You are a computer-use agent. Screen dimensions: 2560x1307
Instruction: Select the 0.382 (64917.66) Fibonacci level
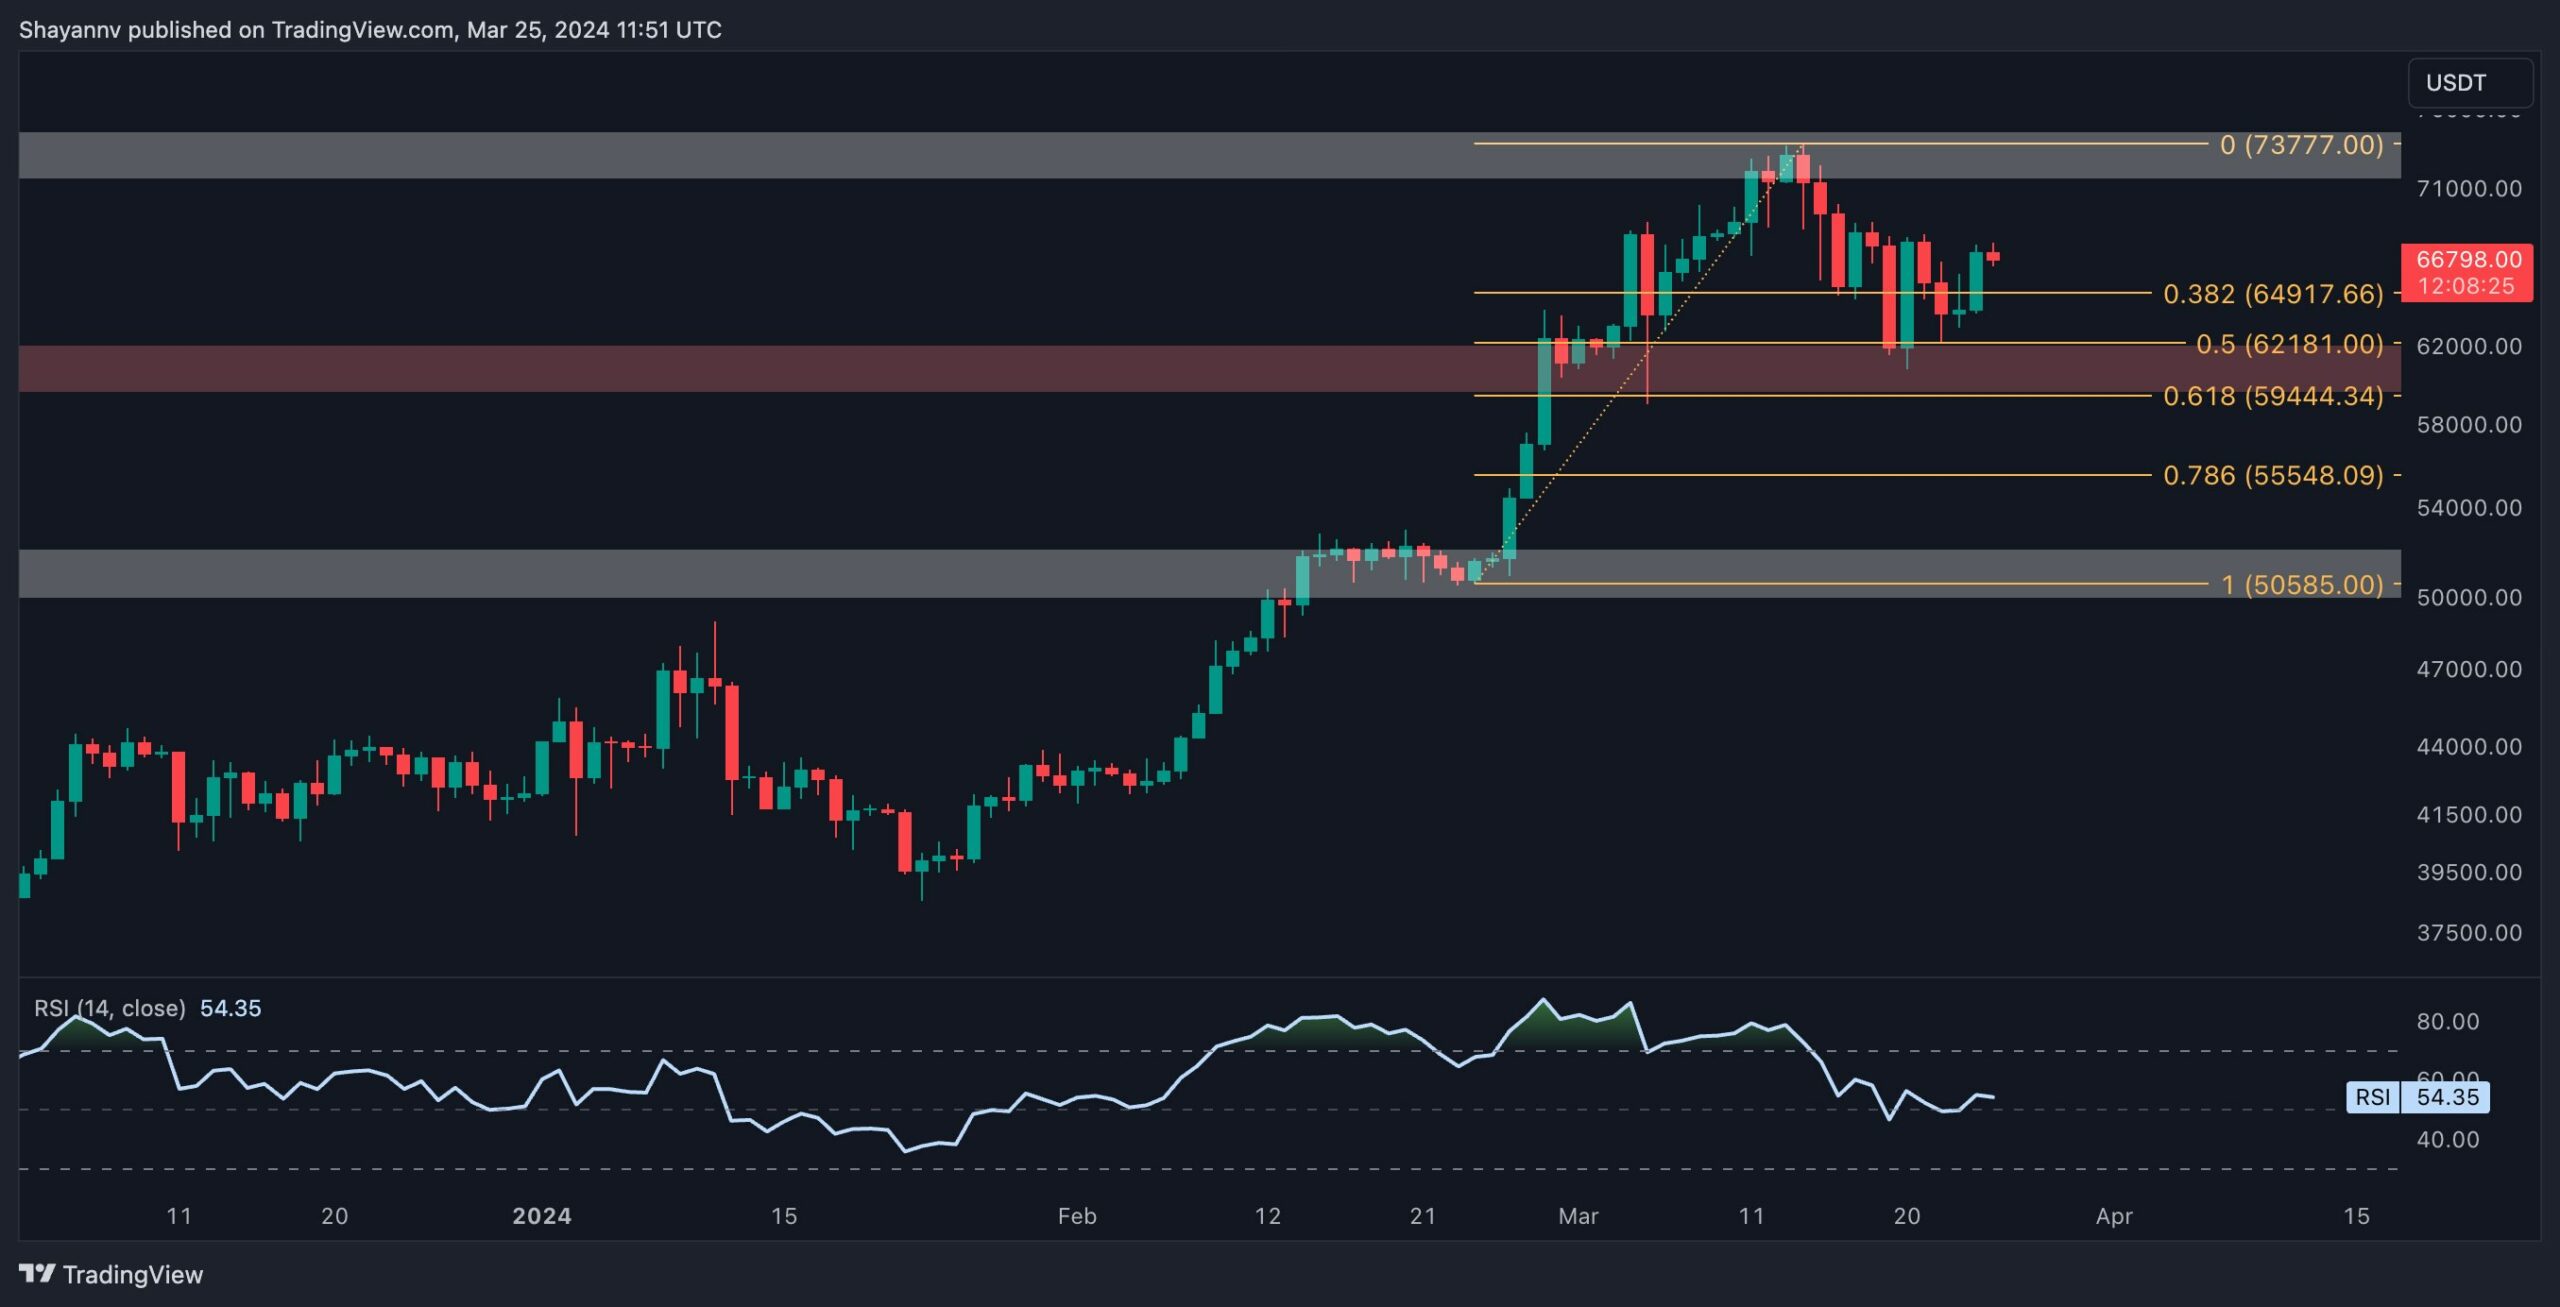2272,294
